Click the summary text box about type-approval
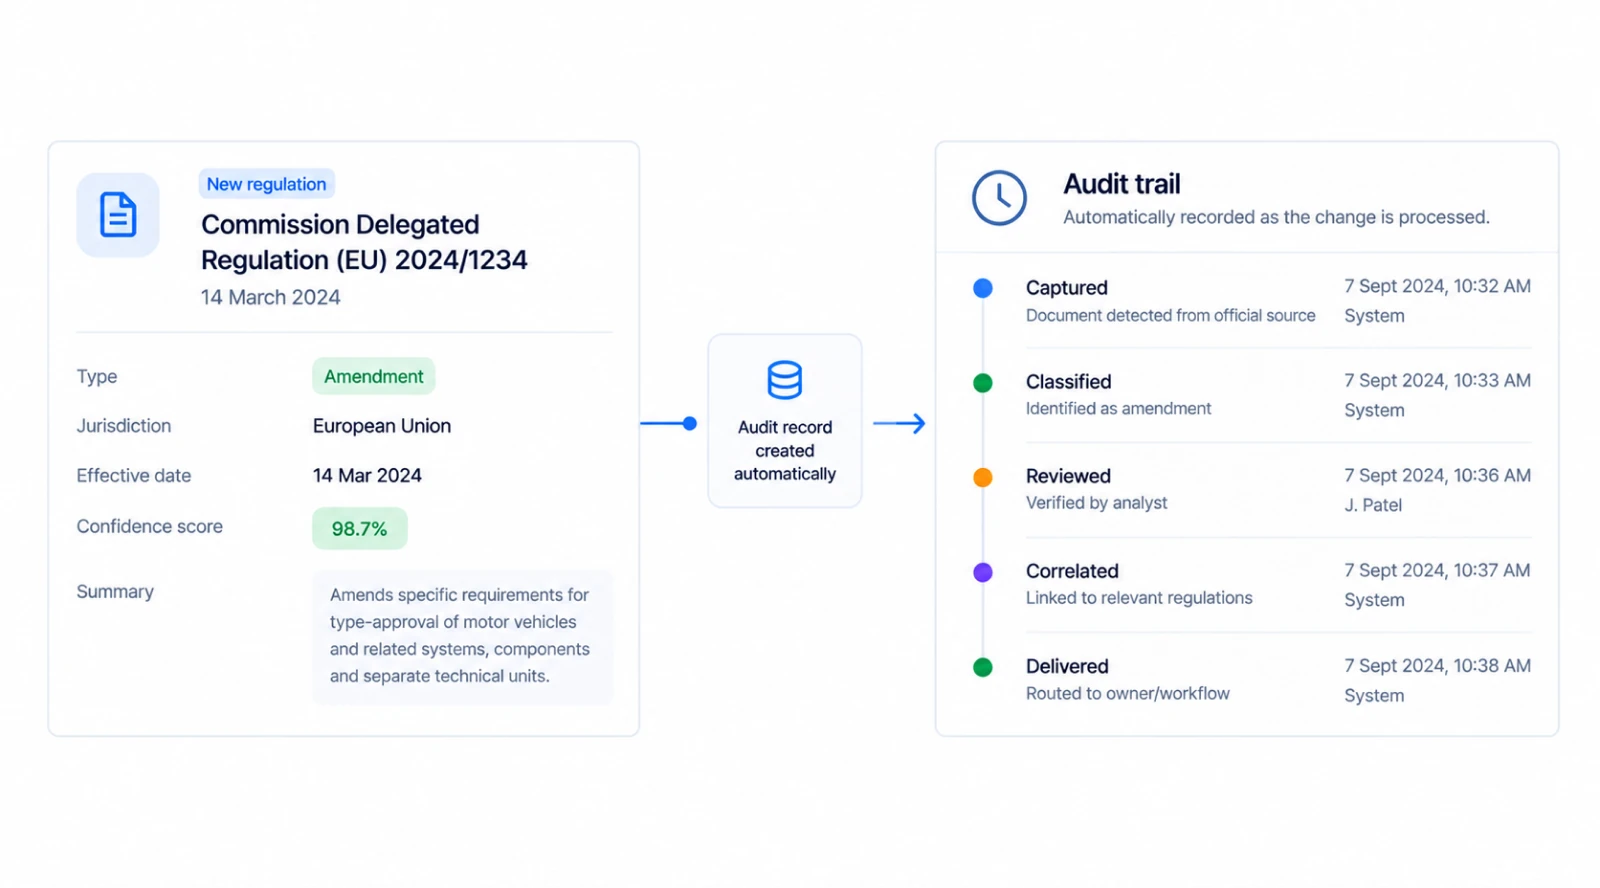This screenshot has height=888, width=1600. coord(463,636)
